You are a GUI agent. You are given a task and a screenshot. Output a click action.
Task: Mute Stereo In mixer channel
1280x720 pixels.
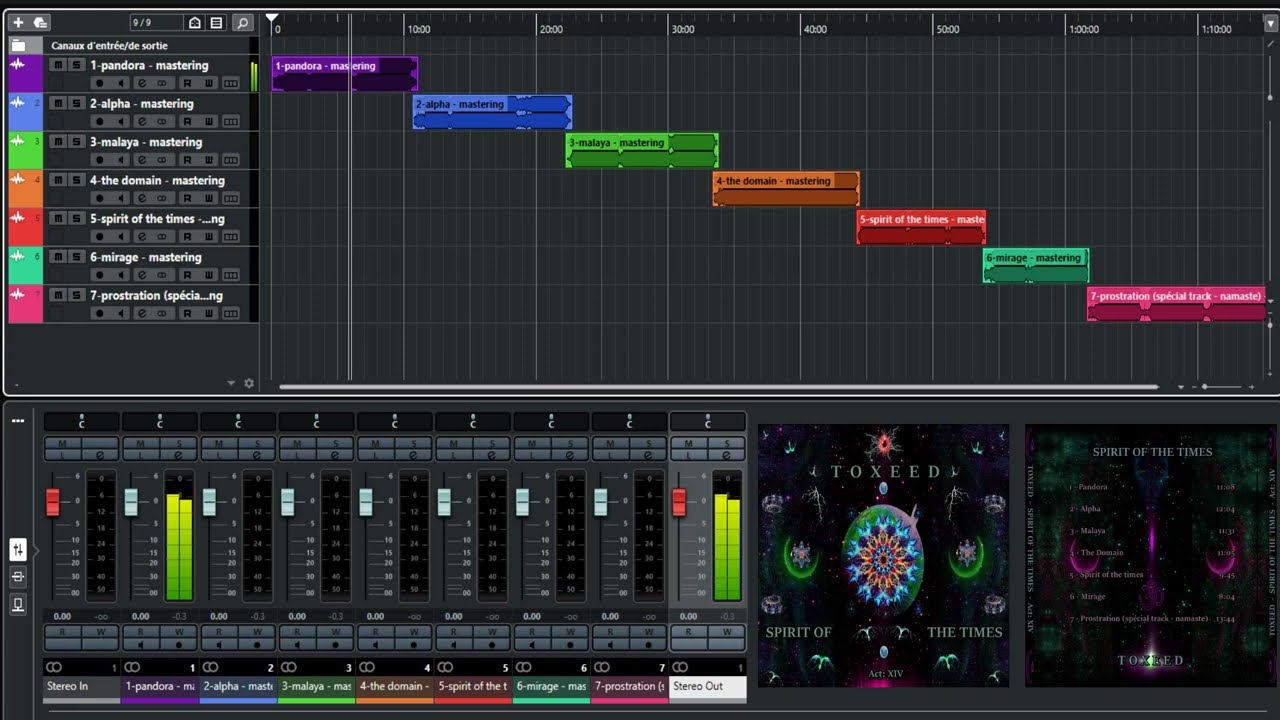coord(62,443)
